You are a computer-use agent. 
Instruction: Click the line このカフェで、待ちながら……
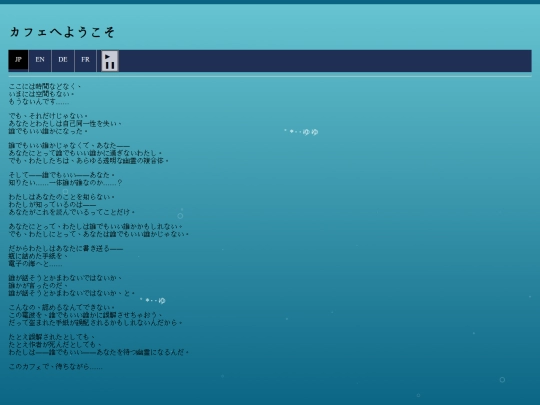[x=55, y=366]
